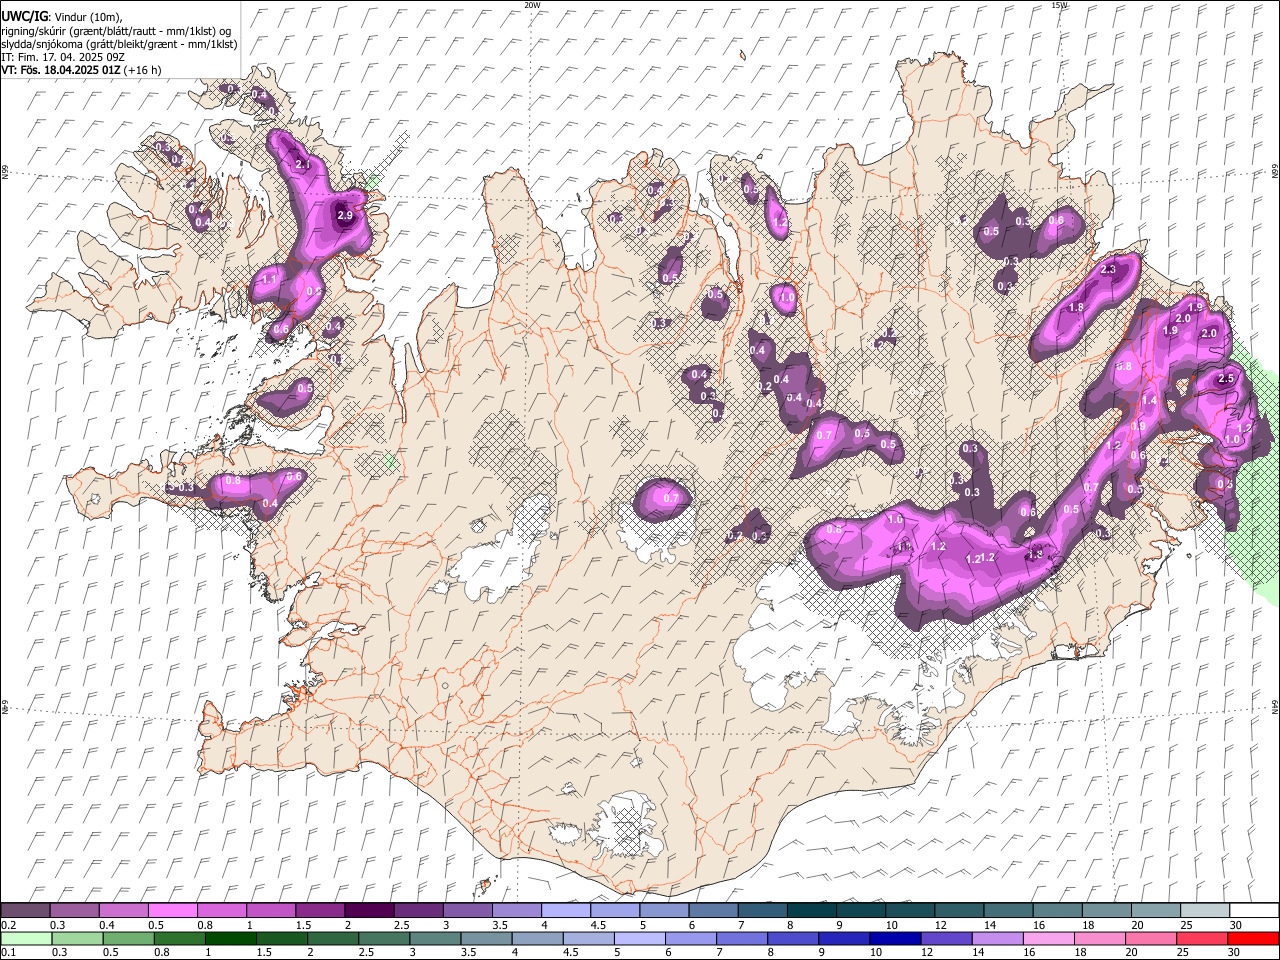Screen dimensions: 1280x960
Task: Select the medium green 0.5 swatch, bottom legend row
Action: coord(129,939)
